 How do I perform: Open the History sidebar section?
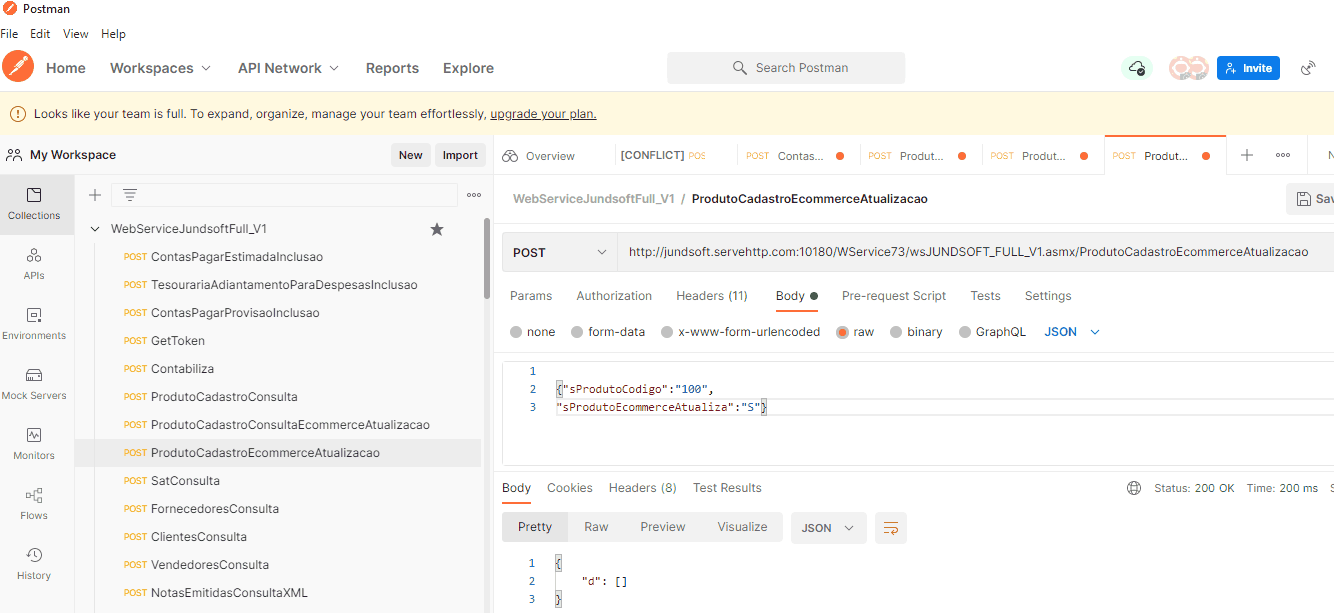(x=34, y=564)
